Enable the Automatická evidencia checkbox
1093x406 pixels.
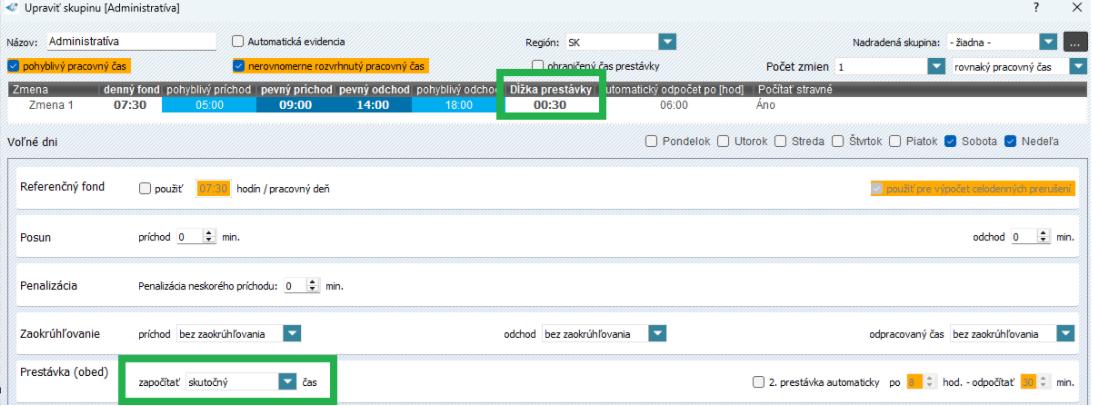[238, 42]
